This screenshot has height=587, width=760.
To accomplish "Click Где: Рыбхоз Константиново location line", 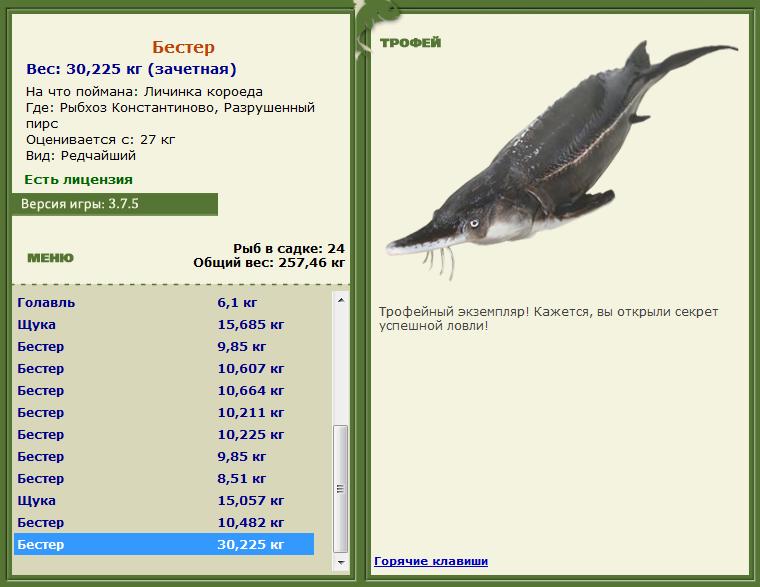I will [x=171, y=115].
